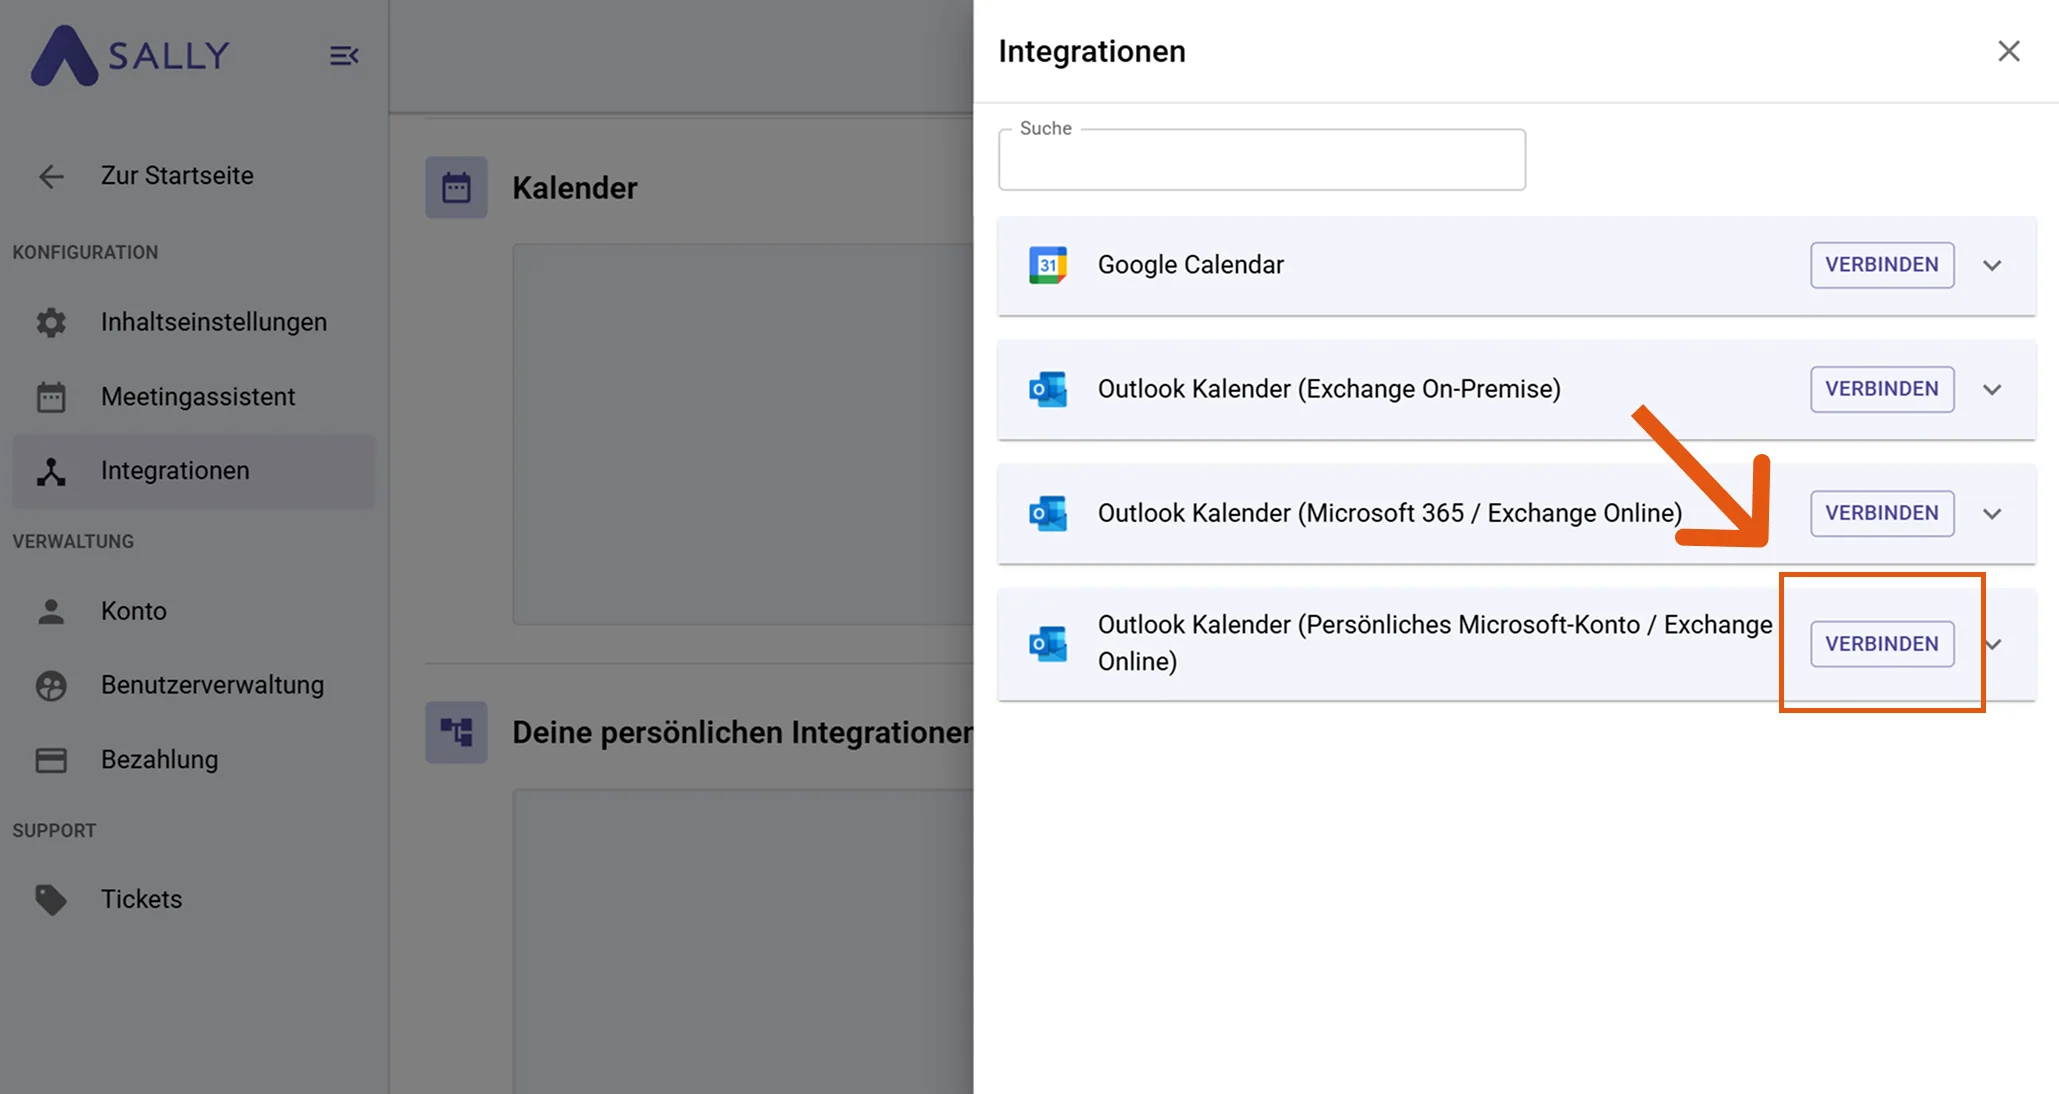This screenshot has height=1094, width=2059.
Task: Click the Kalender section heading
Action: [x=575, y=188]
